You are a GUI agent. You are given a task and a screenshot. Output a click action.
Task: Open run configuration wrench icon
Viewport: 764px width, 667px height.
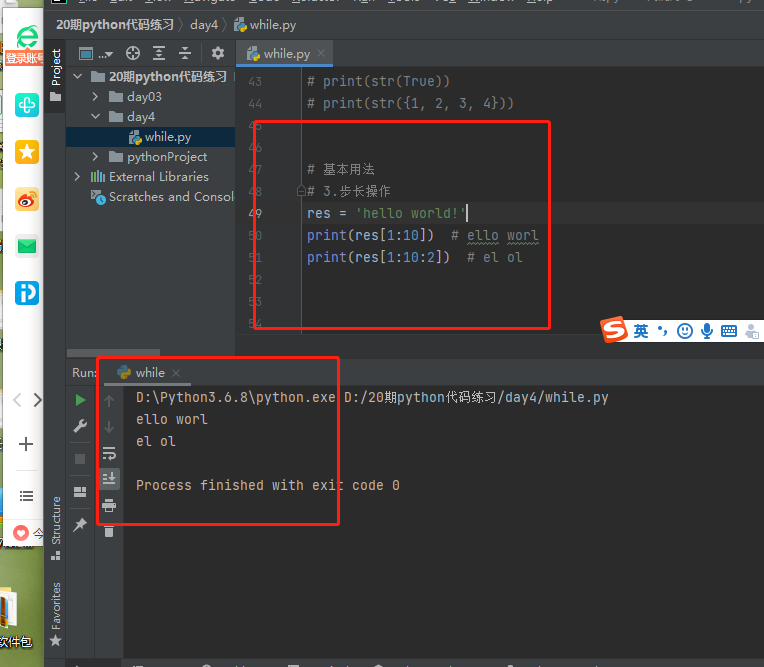click(80, 426)
